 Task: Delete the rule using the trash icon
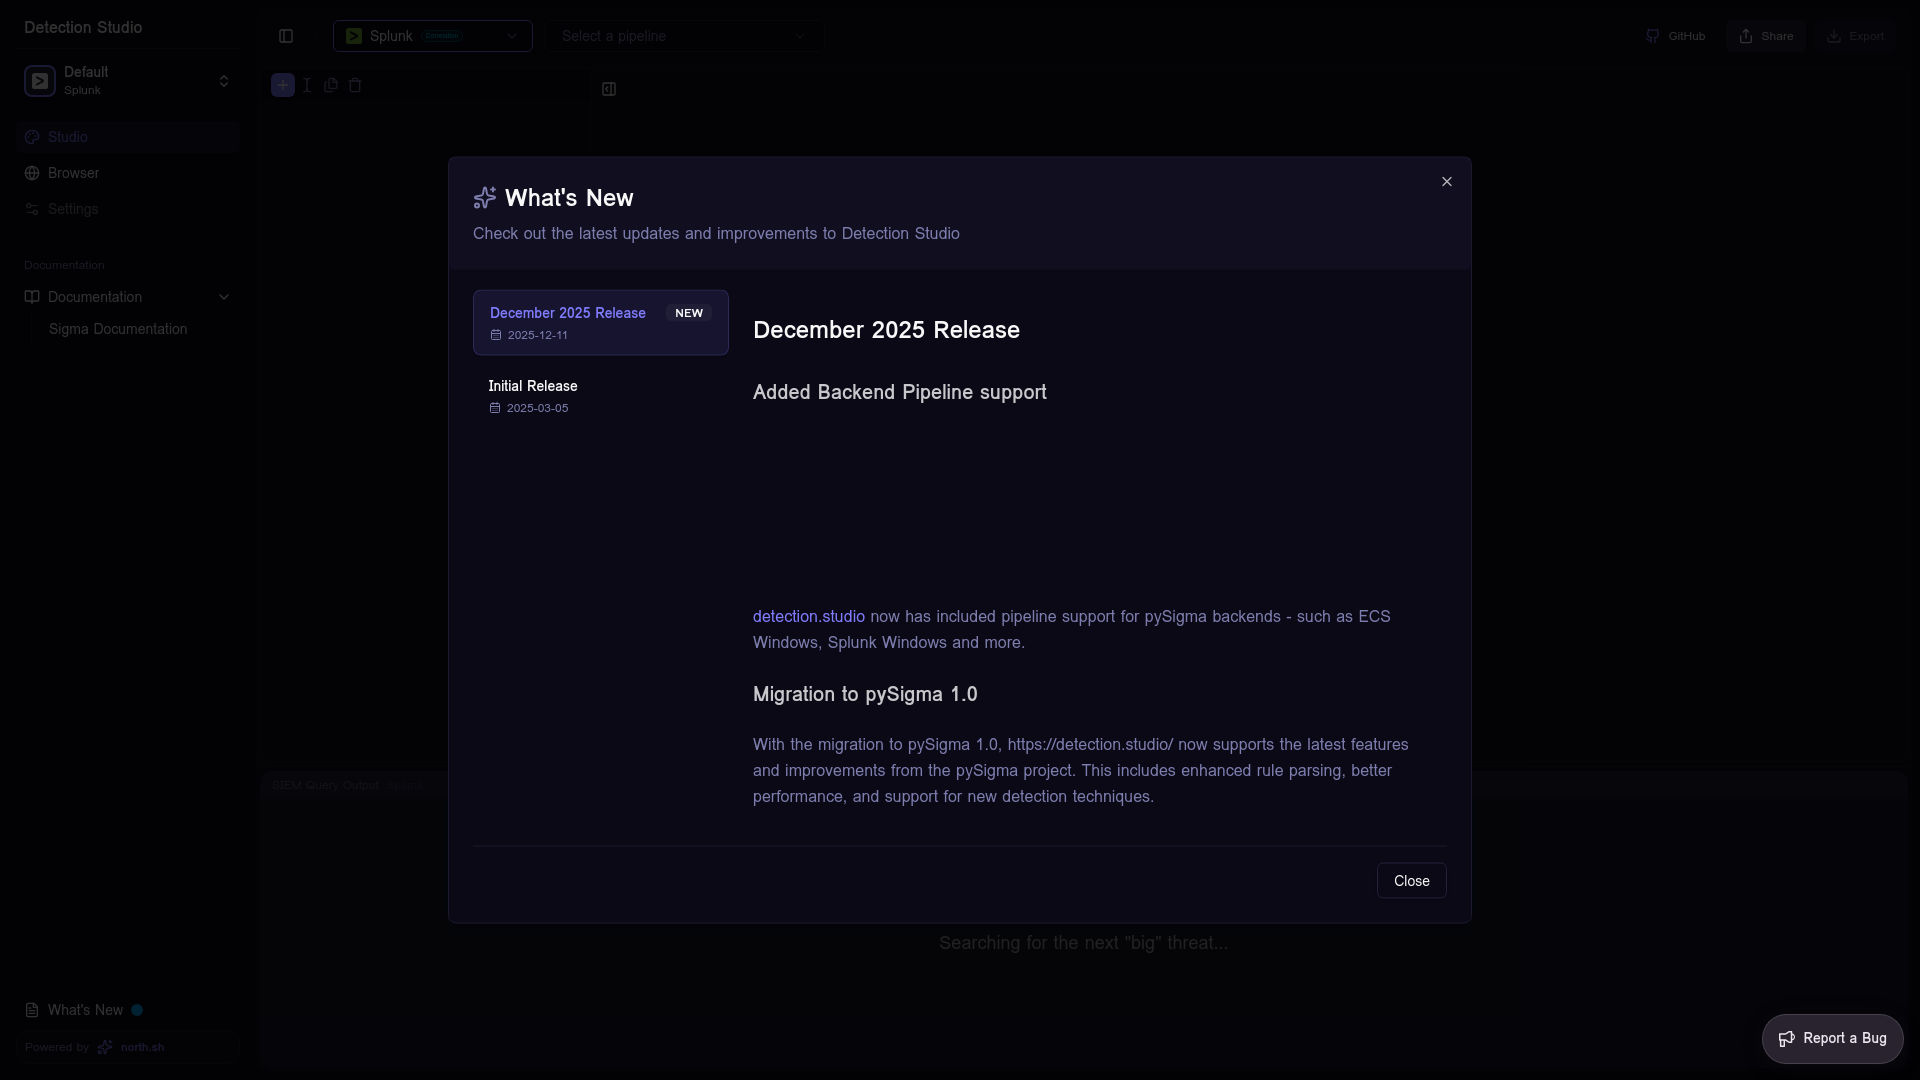[356, 85]
